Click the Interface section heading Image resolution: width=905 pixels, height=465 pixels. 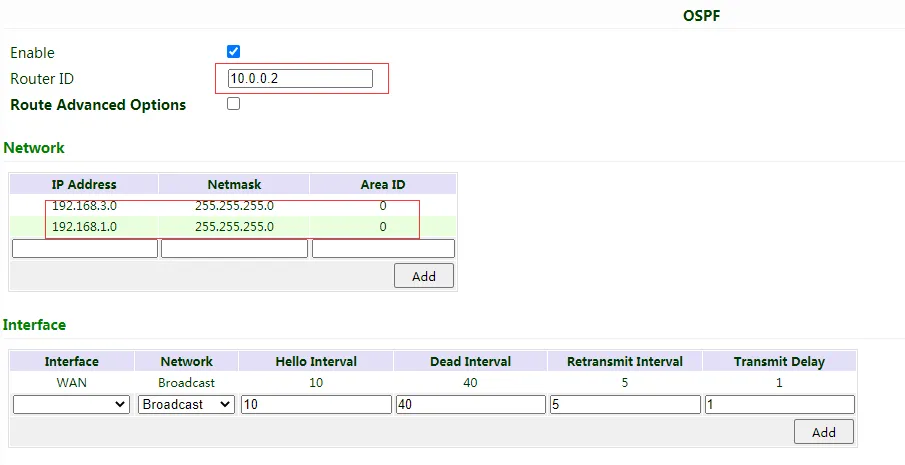[35, 325]
